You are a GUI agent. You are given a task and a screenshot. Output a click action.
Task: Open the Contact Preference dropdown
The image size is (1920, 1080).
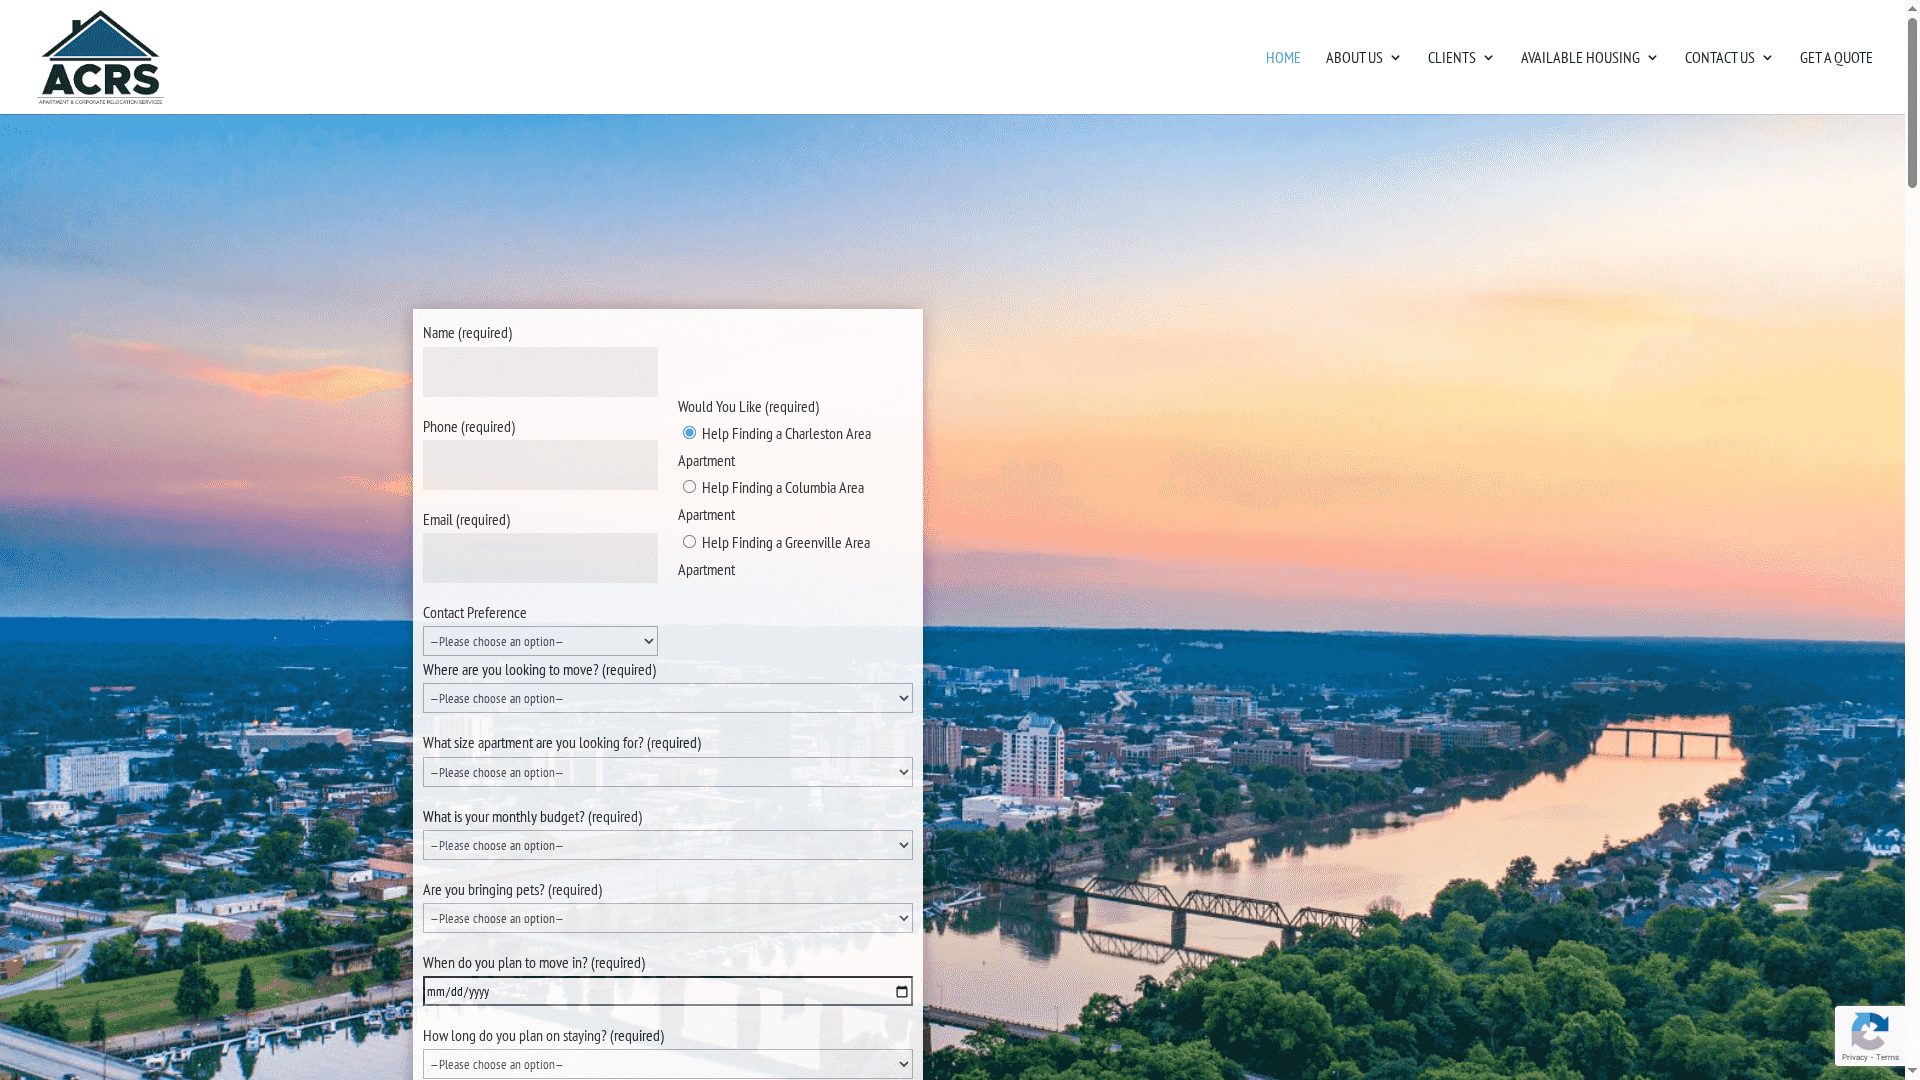click(x=540, y=641)
